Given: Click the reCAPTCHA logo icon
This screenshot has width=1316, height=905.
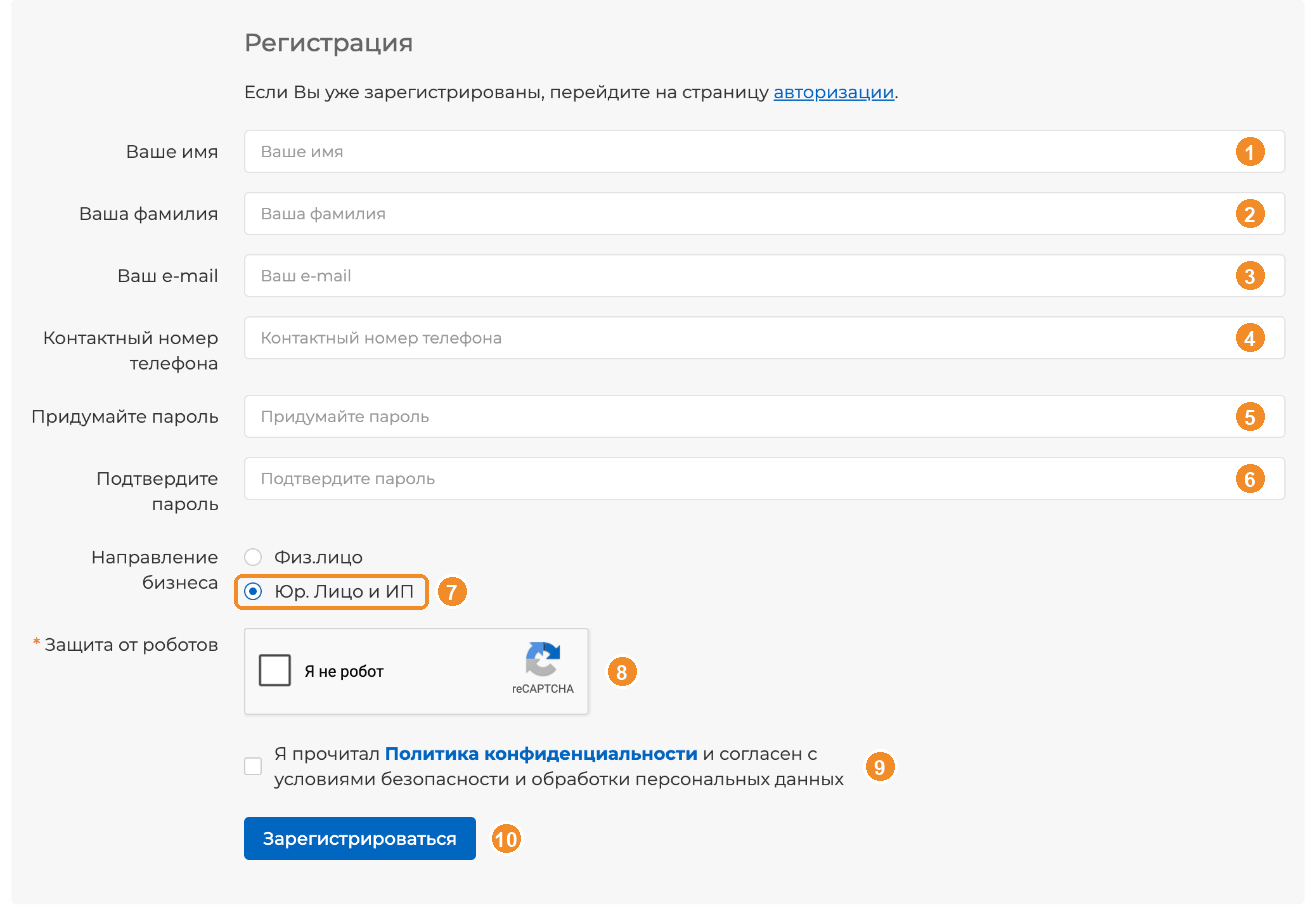Looking at the screenshot, I should pos(543,660).
